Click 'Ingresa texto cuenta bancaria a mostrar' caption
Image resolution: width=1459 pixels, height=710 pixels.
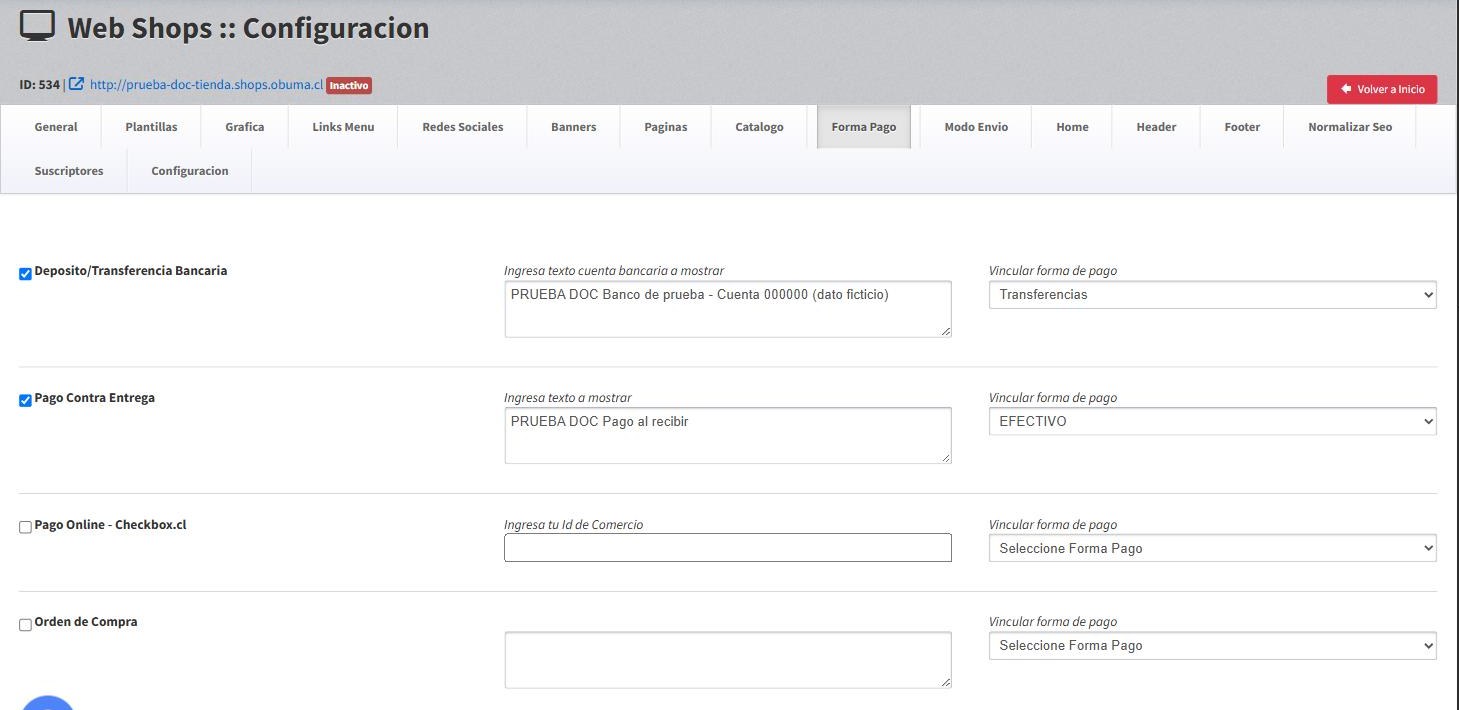click(614, 271)
